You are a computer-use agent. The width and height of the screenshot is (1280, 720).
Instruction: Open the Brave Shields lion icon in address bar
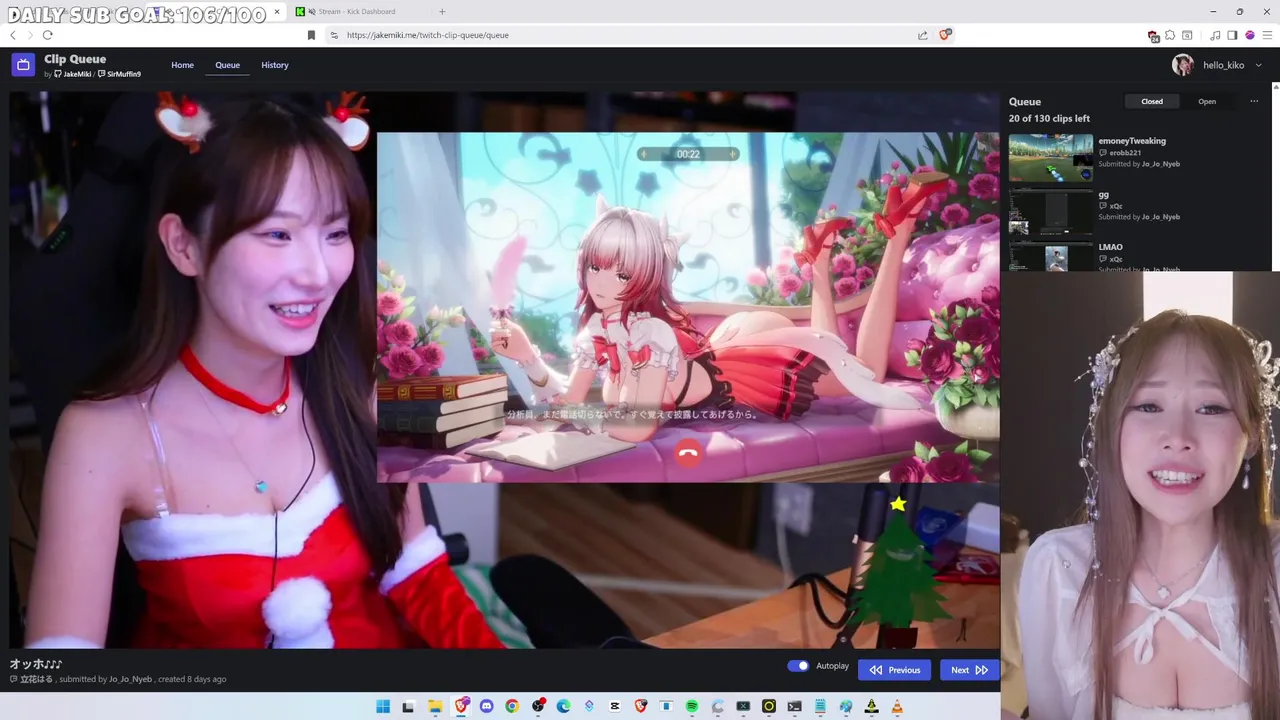click(945, 35)
